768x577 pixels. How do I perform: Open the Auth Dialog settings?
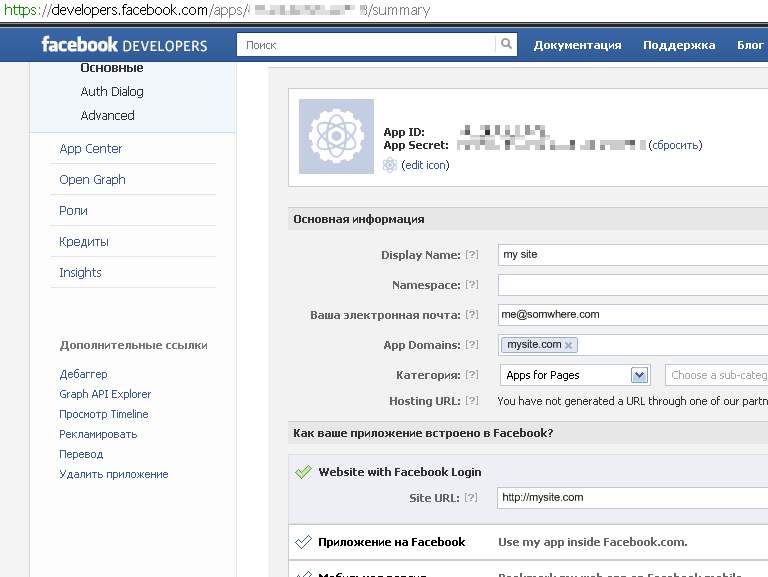[112, 92]
